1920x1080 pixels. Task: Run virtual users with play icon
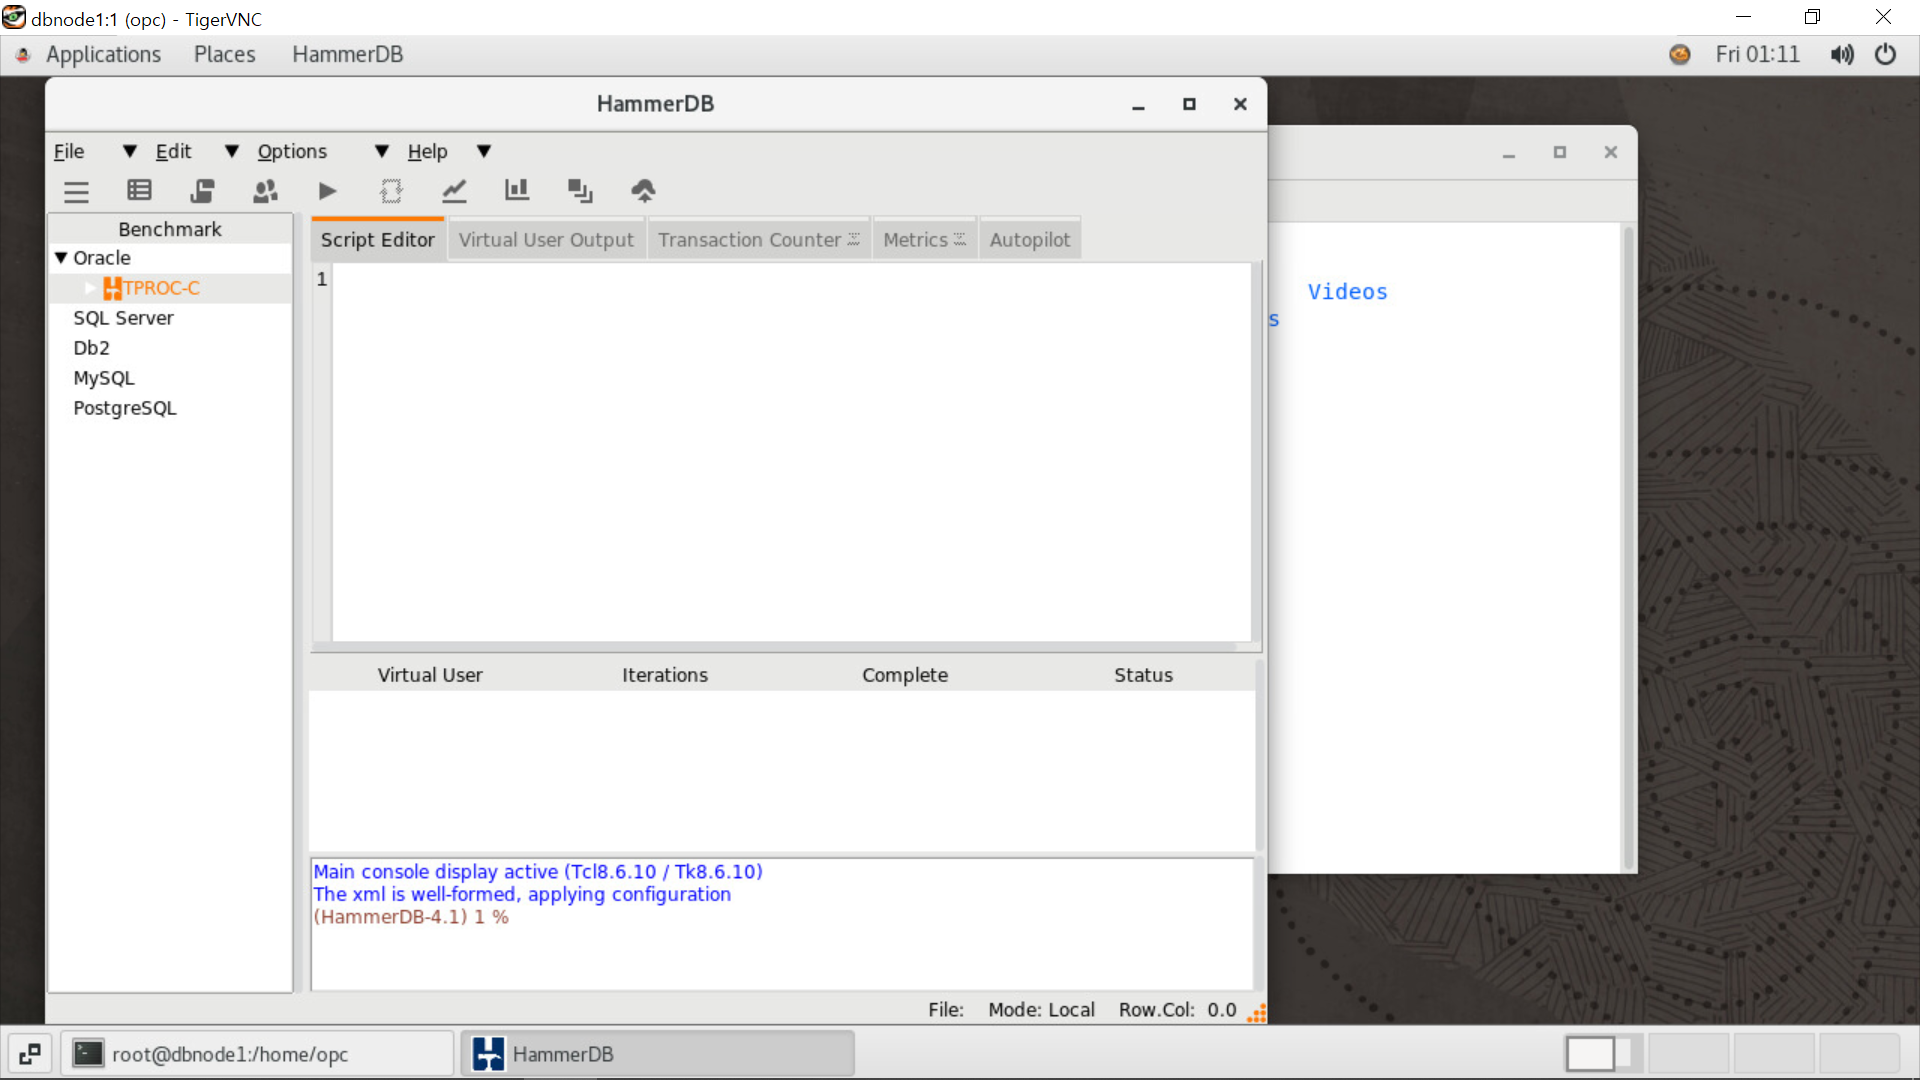[327, 190]
